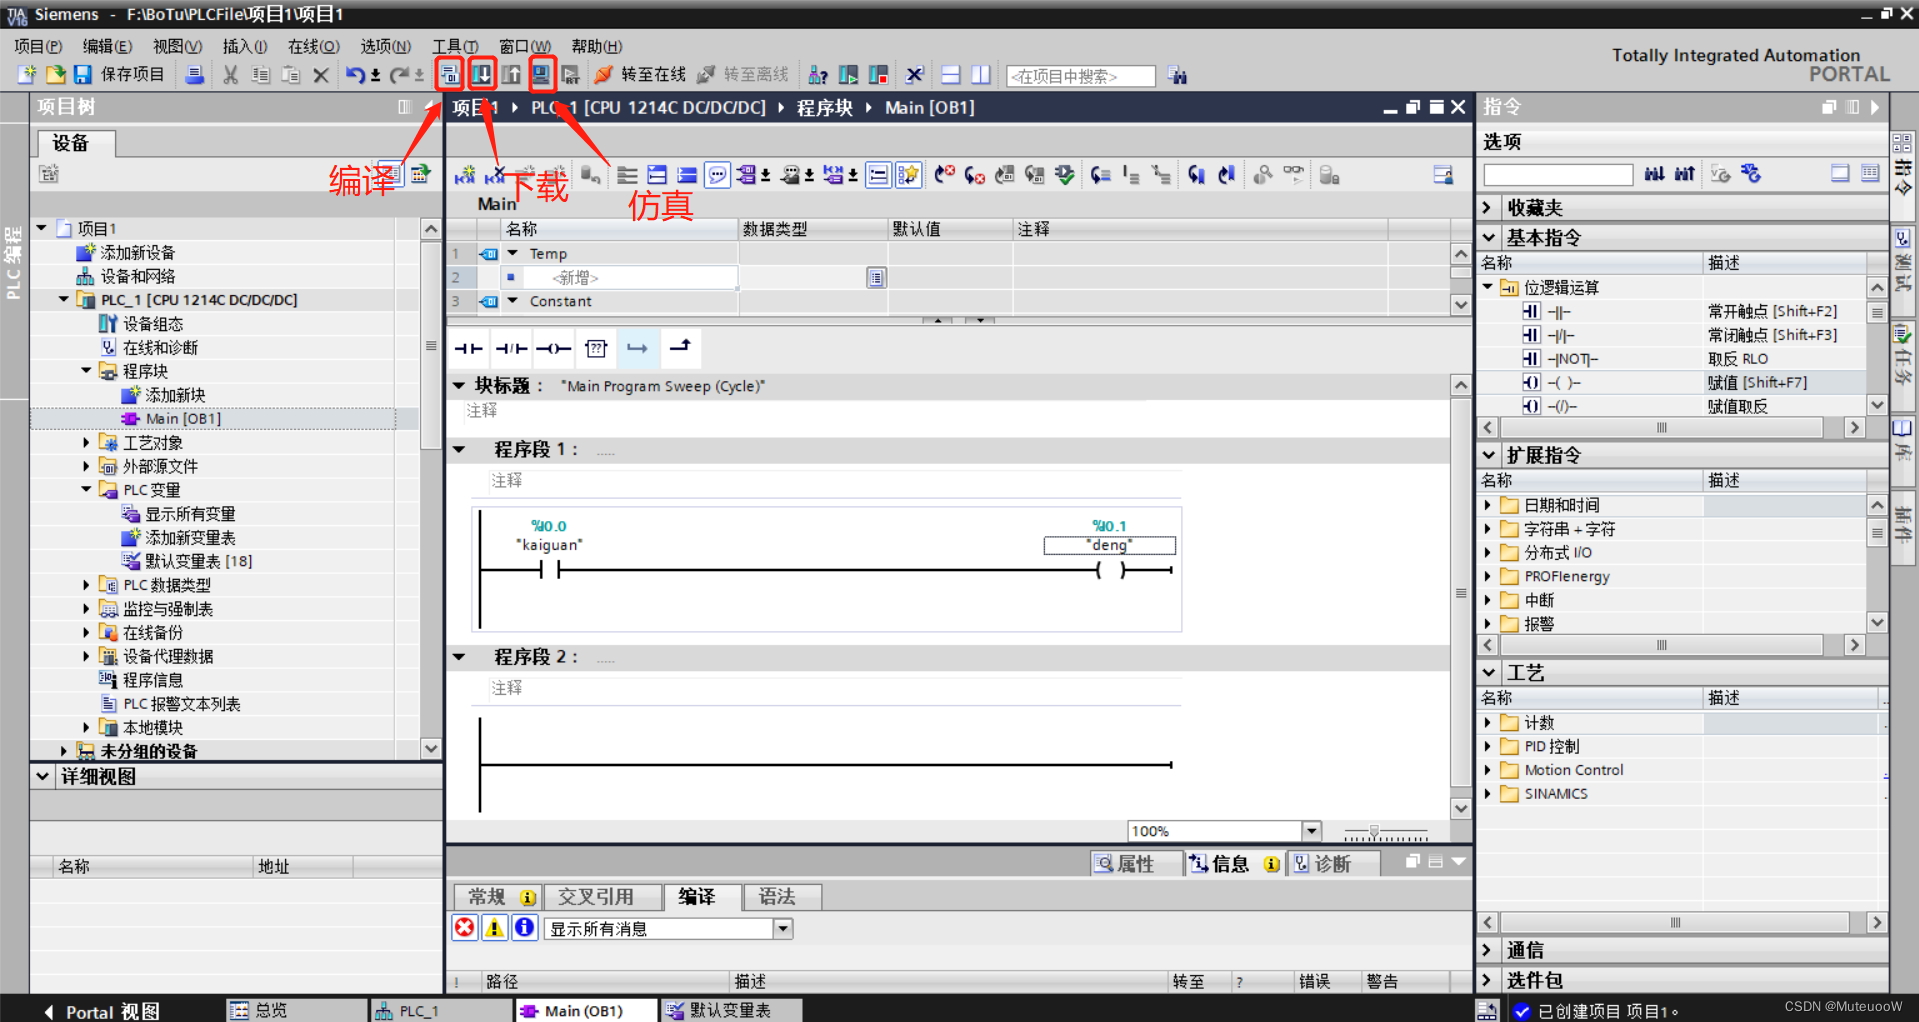Open the Edit menu

pyautogui.click(x=107, y=46)
